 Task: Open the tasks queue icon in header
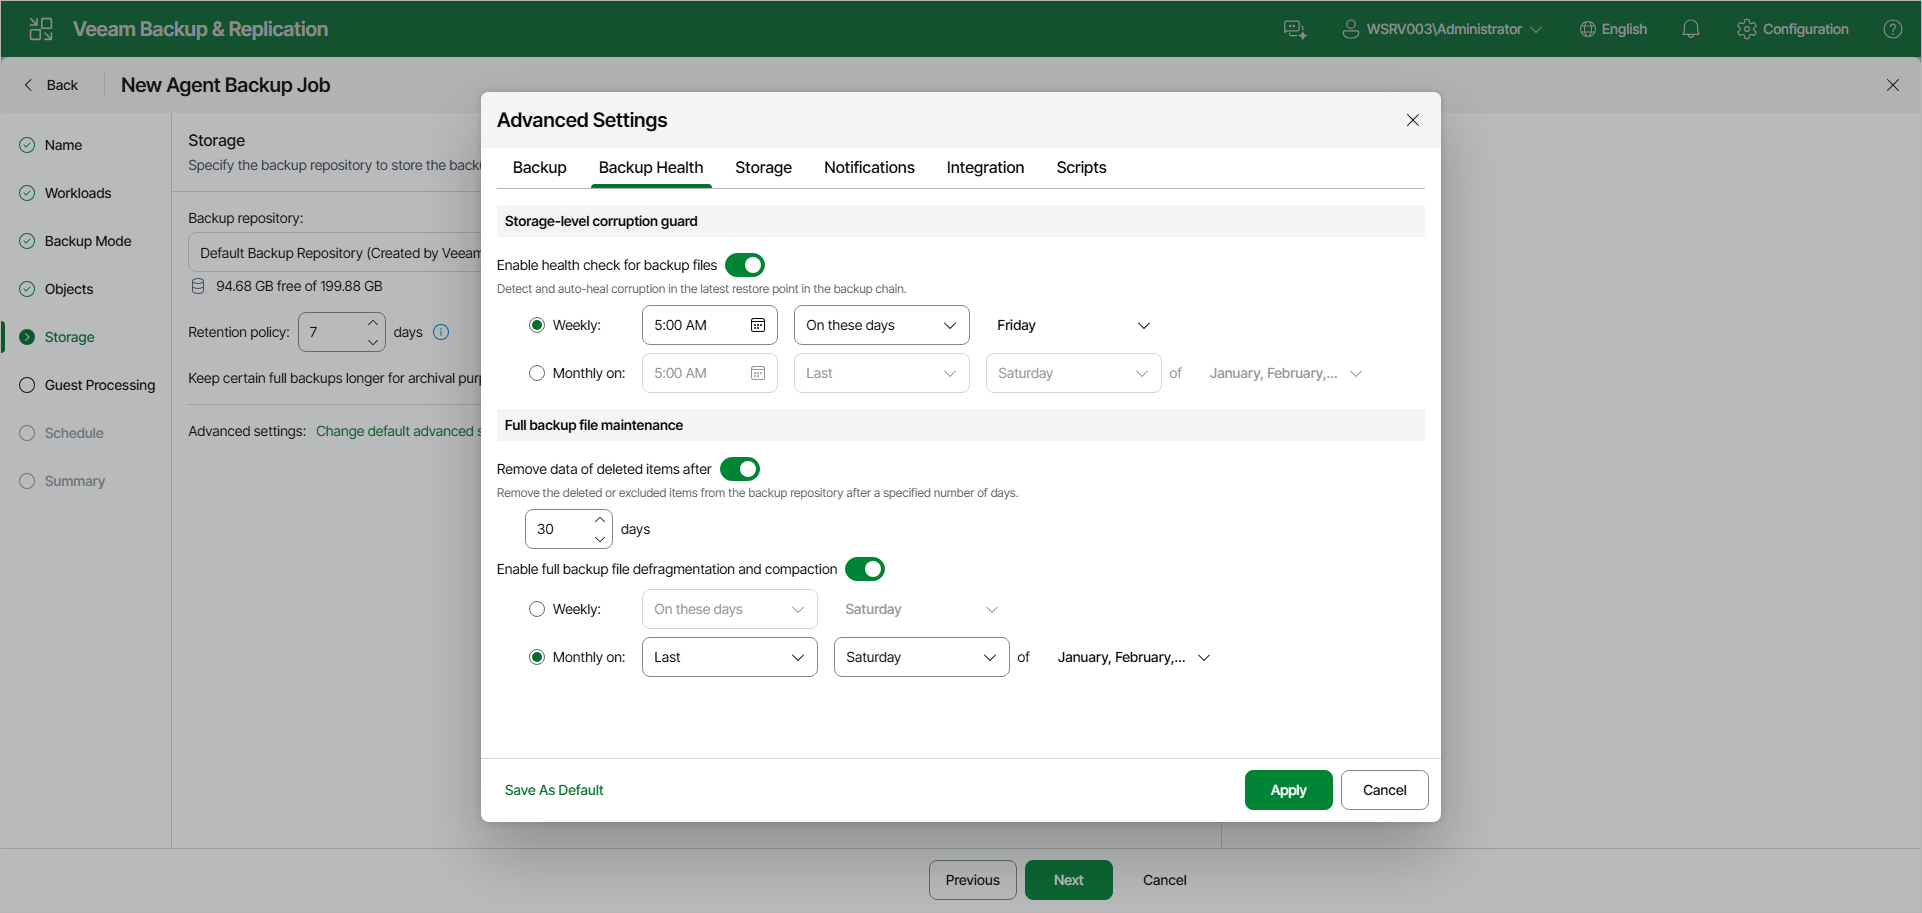pyautogui.click(x=1295, y=29)
